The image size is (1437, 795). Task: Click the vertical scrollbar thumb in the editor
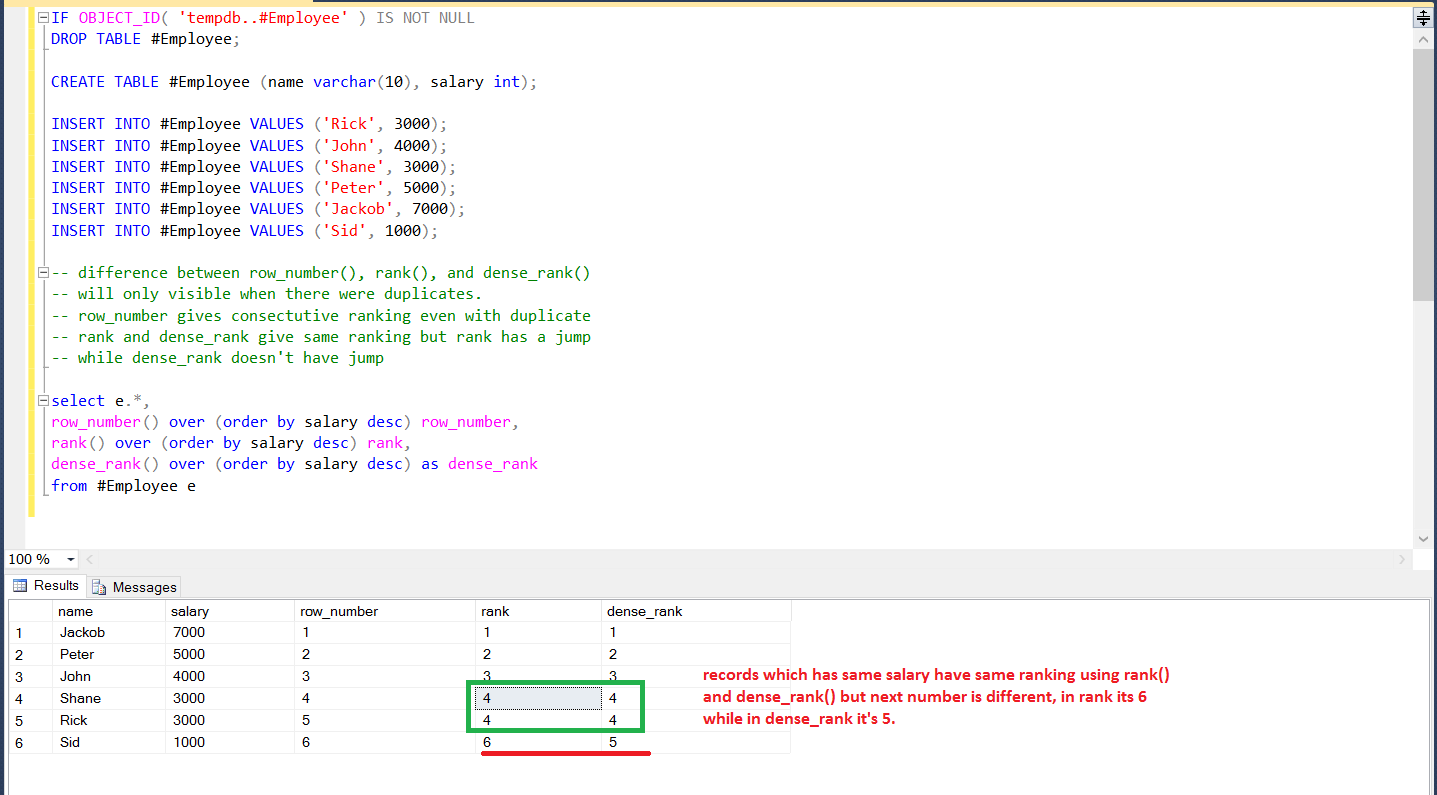pyautogui.click(x=1424, y=174)
